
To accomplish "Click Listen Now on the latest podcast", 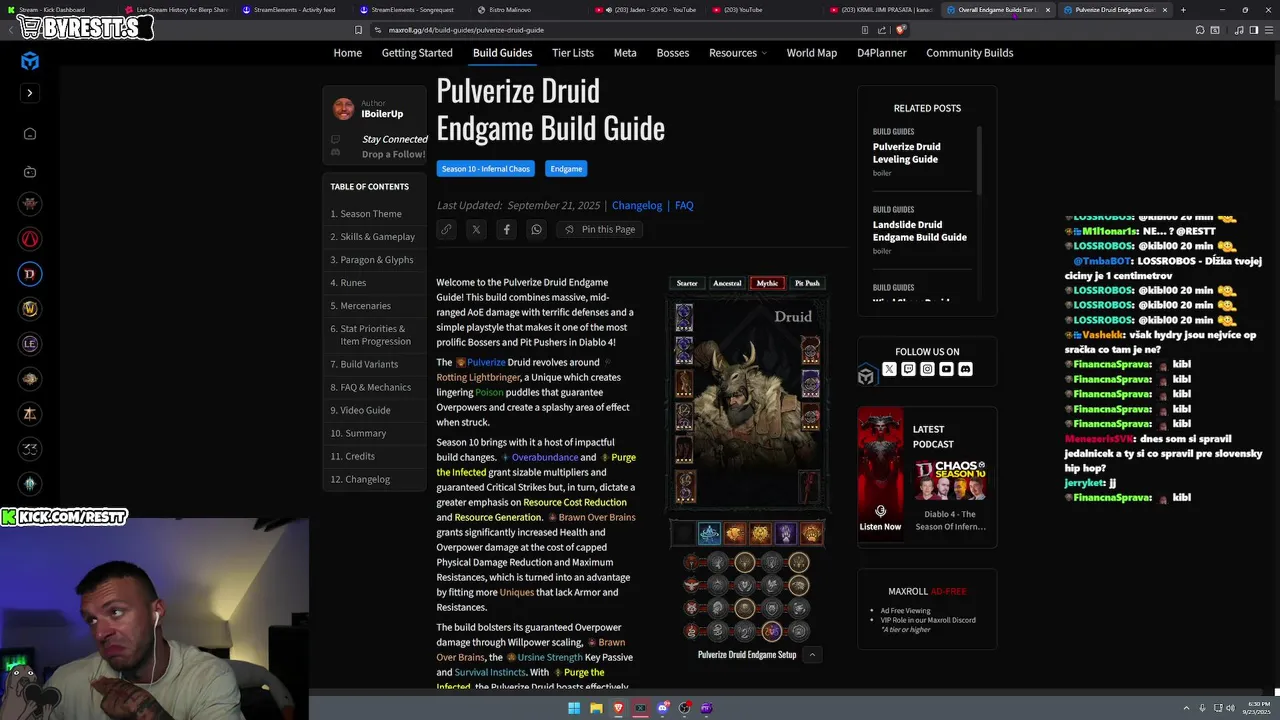I will (880, 527).
